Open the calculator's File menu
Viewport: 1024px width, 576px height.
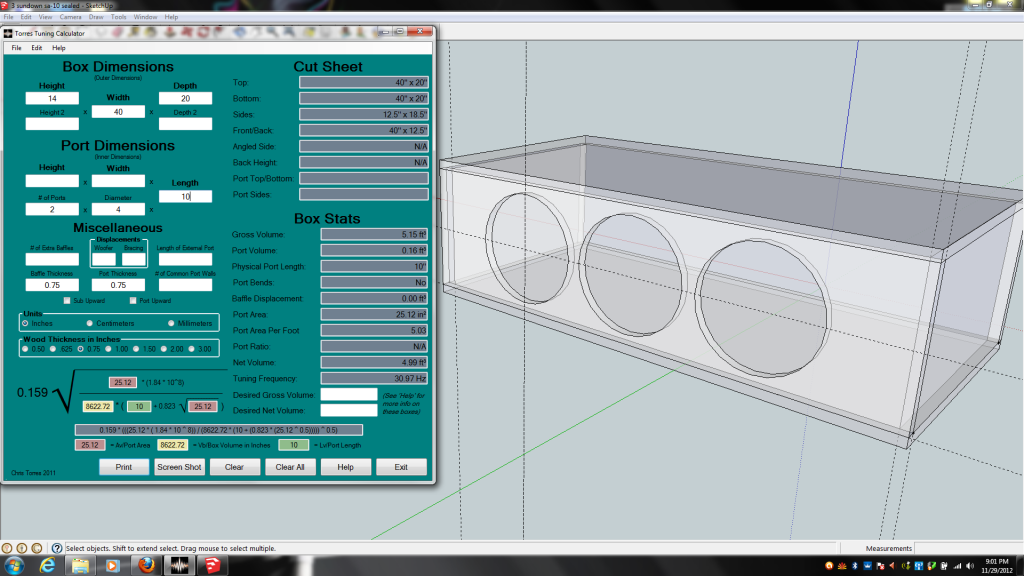(x=16, y=48)
